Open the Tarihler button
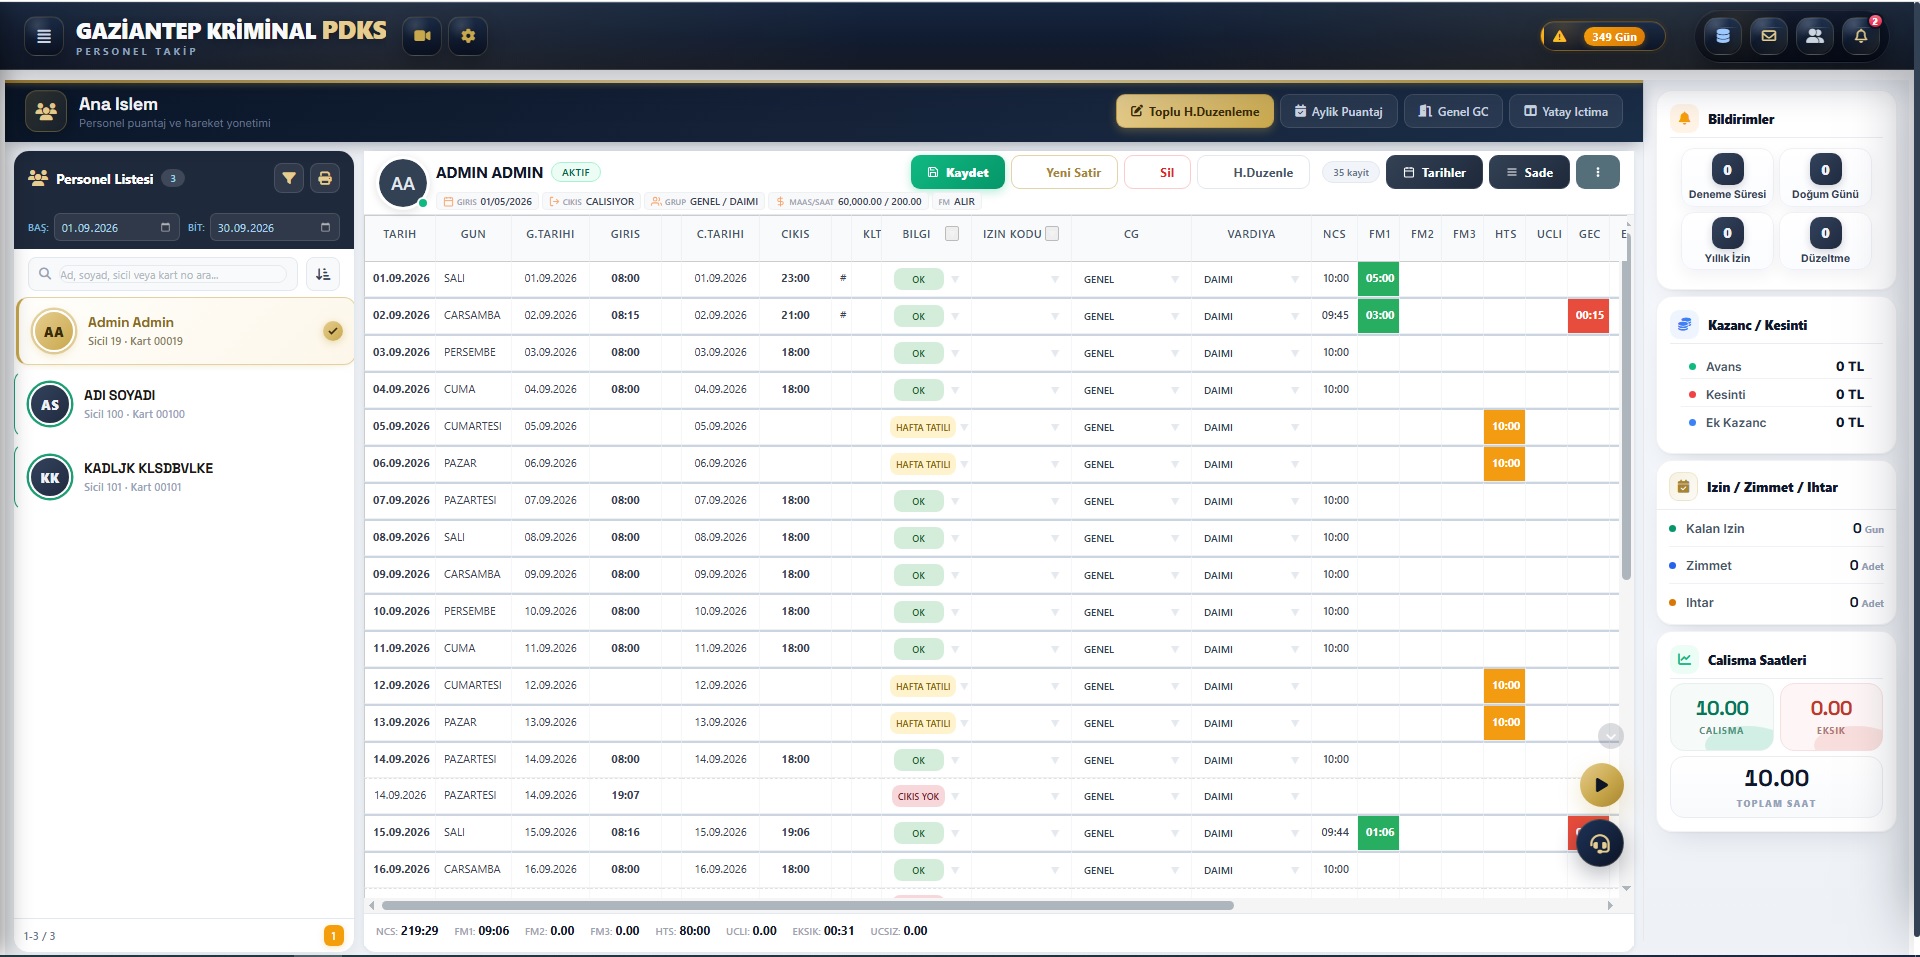This screenshot has width=1920, height=957. 1434,172
